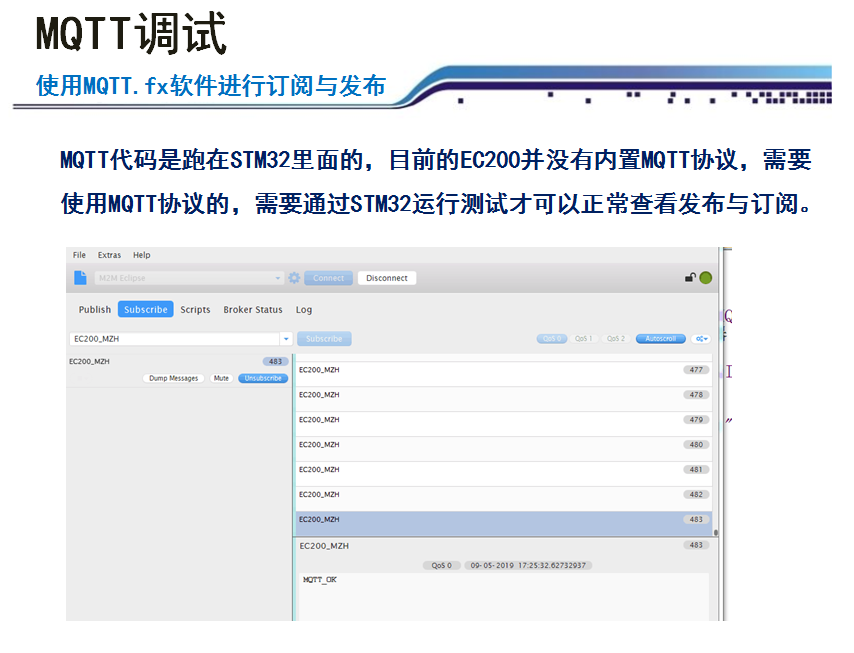854x653 pixels.
Task: Select QoS 0 option
Action: point(551,339)
